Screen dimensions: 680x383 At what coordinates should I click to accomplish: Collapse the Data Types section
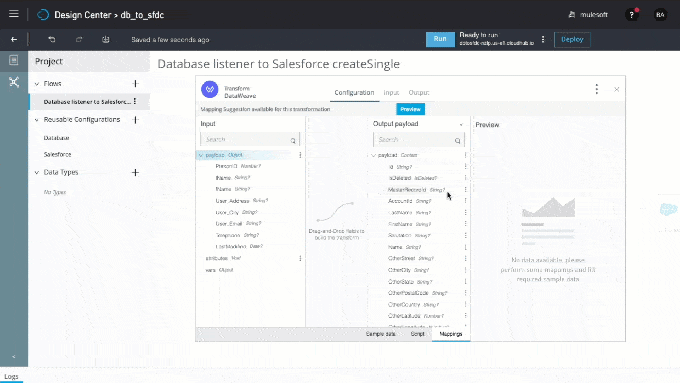click(x=36, y=172)
